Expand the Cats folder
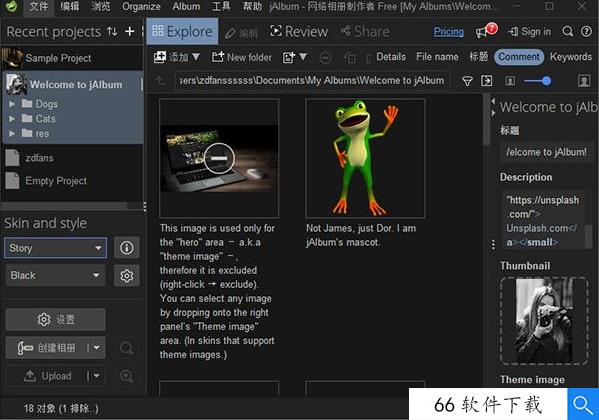This screenshot has height=420, width=599. click(12, 118)
